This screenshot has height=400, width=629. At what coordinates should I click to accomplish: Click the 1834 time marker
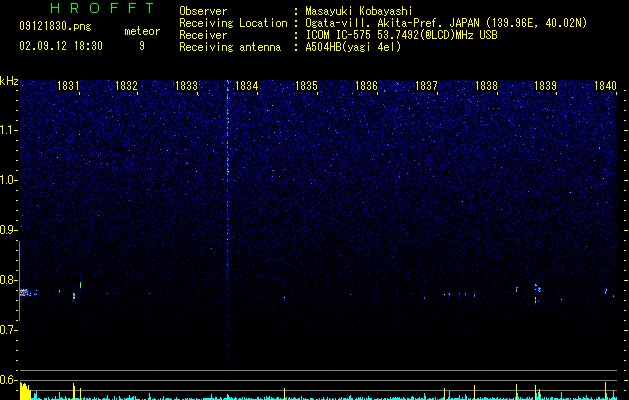[x=246, y=86]
